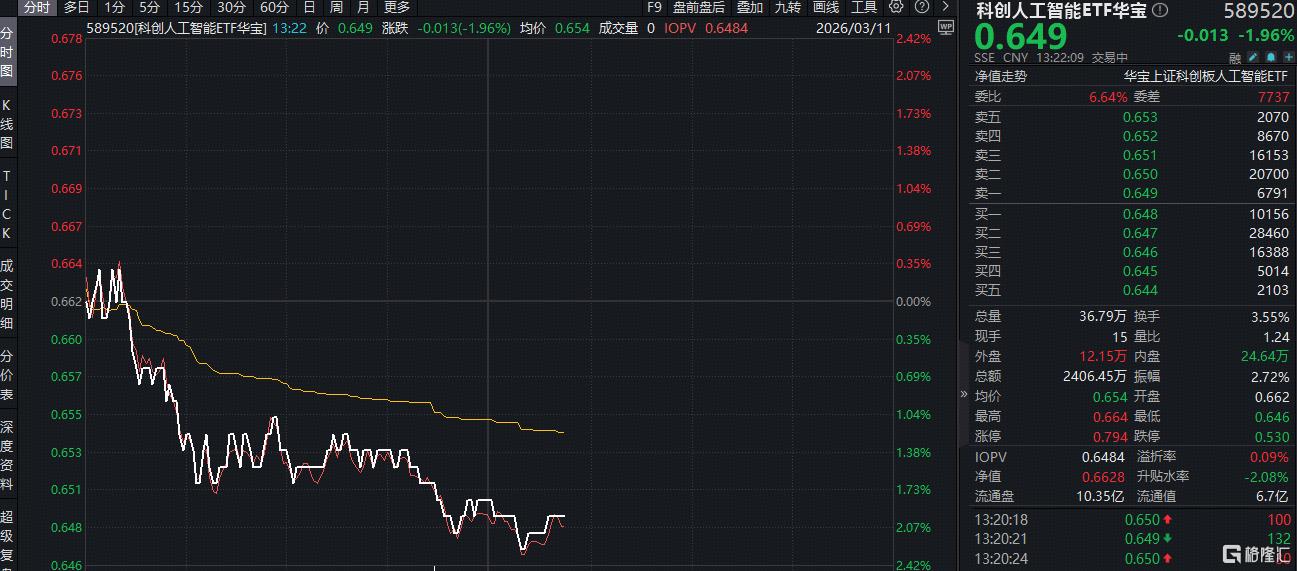
Task: Click sell-five price 0.653
Action: pos(1140,116)
